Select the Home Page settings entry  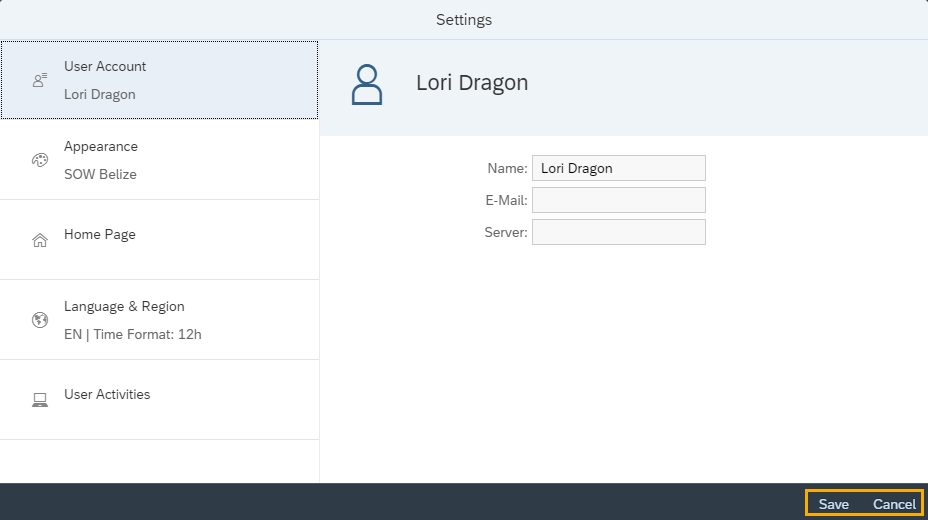pos(160,240)
